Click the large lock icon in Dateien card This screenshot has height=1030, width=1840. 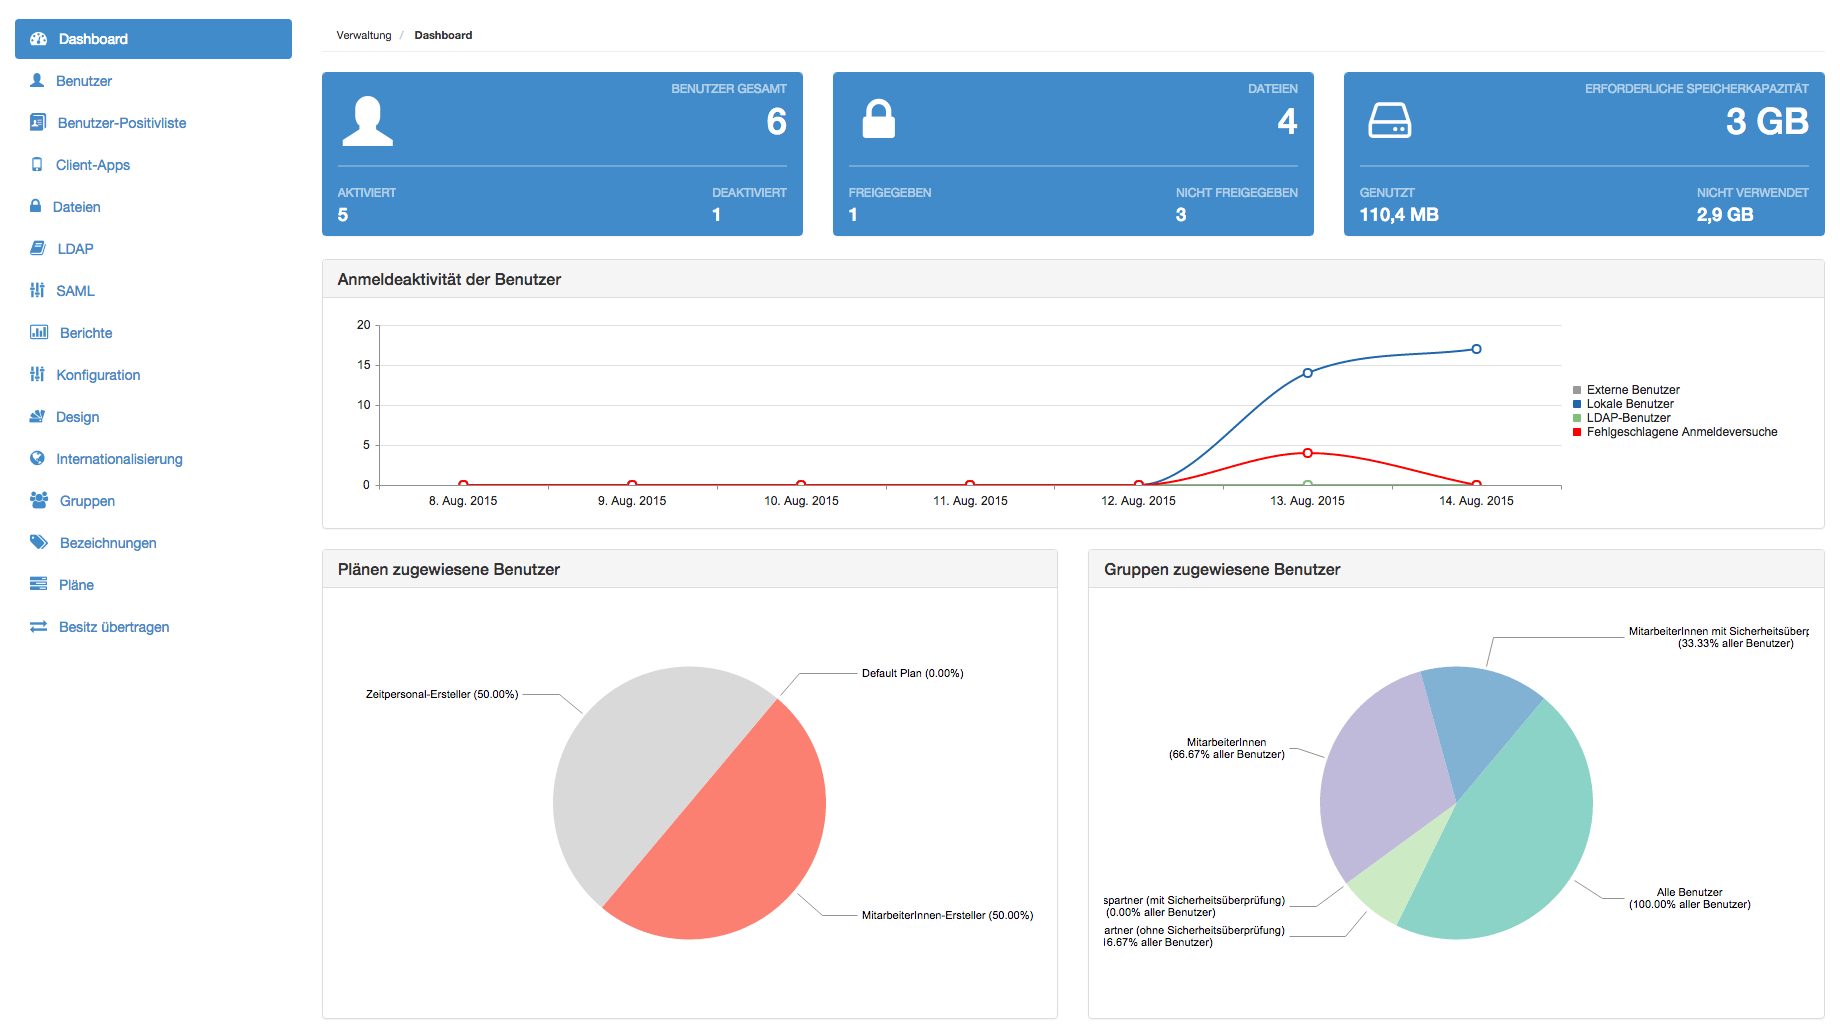click(x=879, y=119)
